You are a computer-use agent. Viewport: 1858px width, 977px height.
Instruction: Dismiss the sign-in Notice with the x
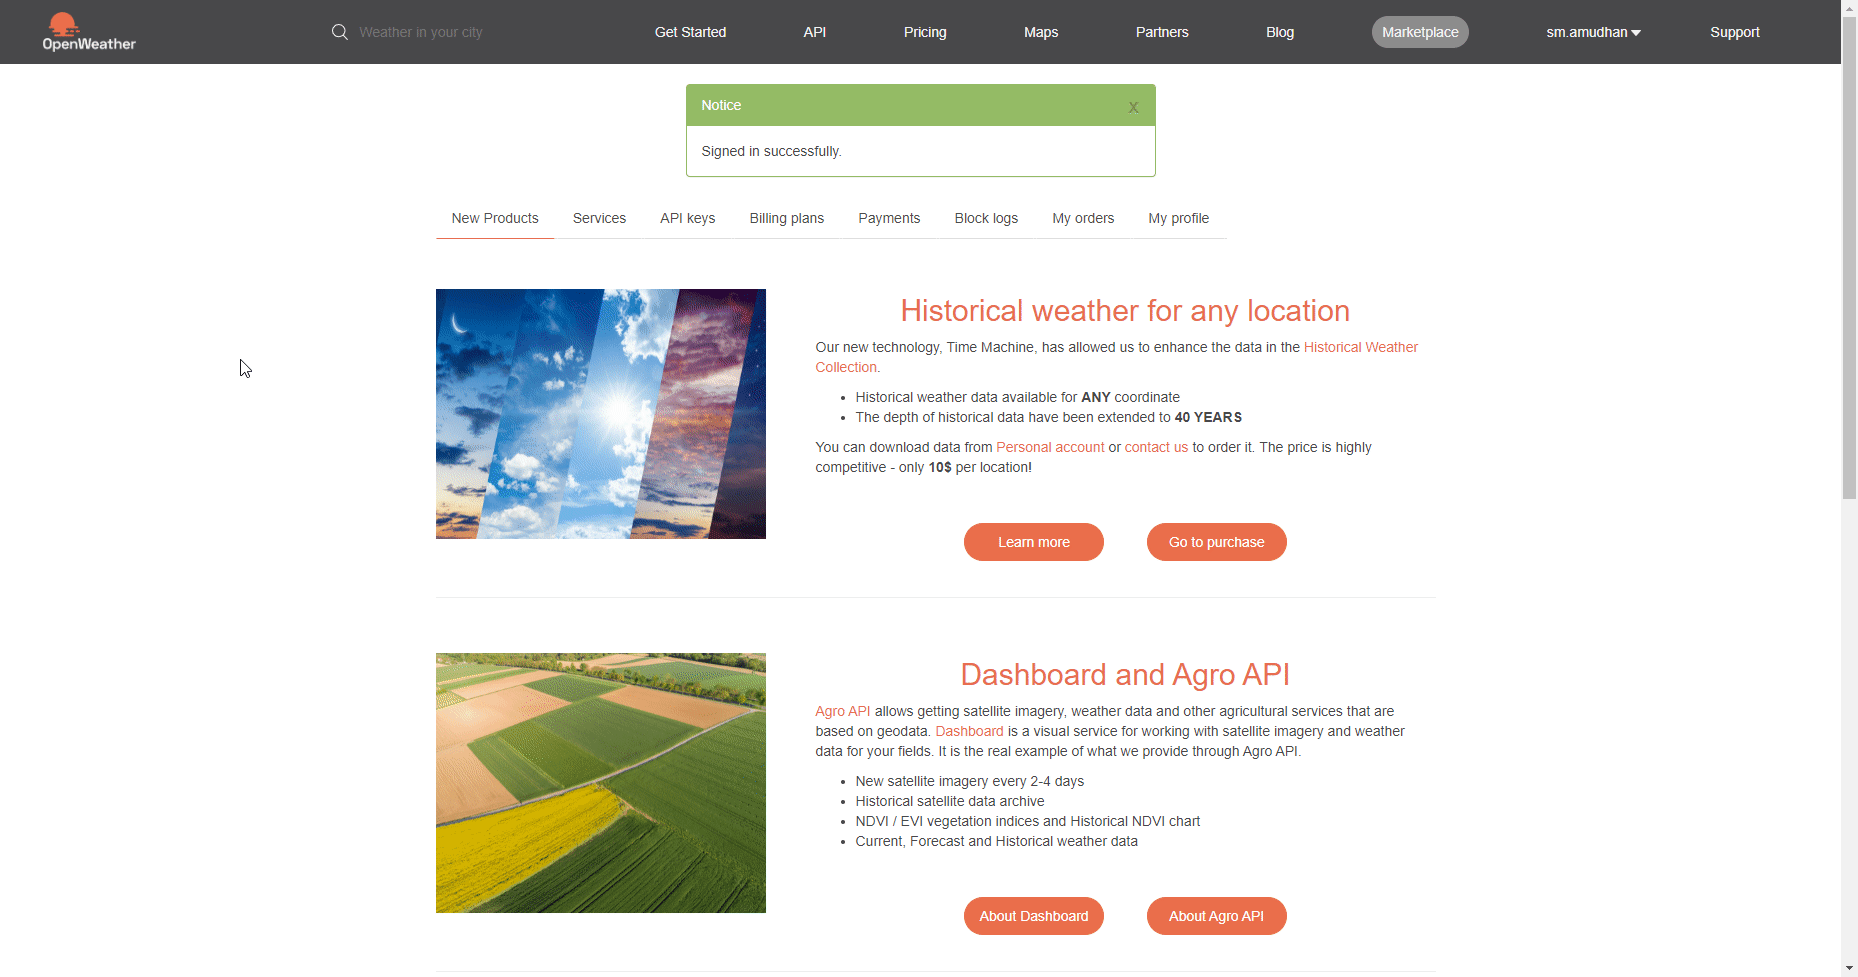click(1133, 106)
